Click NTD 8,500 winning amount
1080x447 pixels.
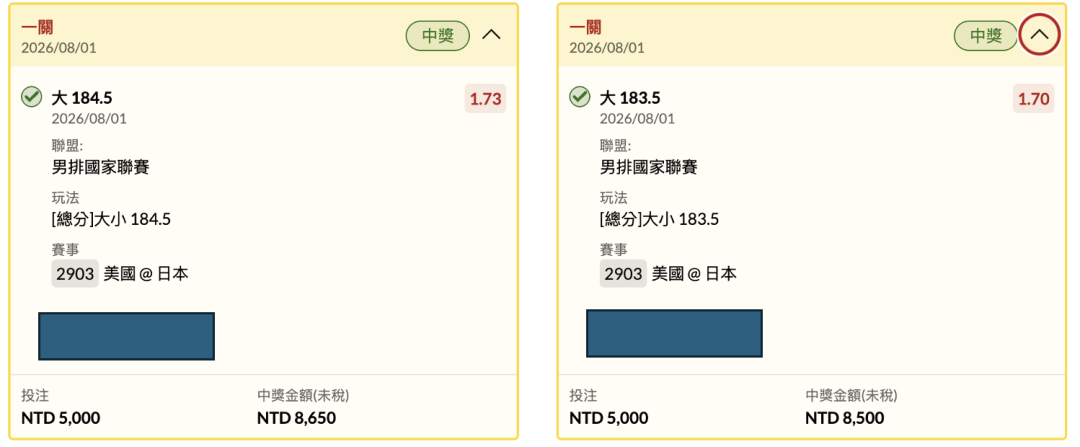[844, 417]
